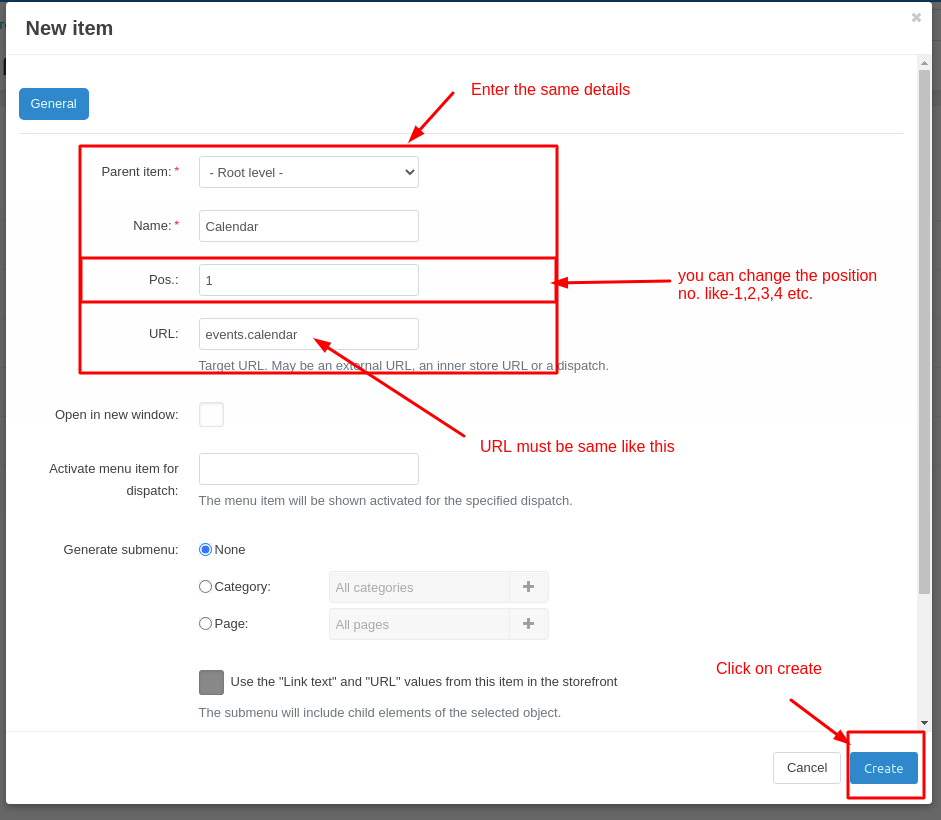Click the All categories picker field
Viewport: 941px width, 820px height.
(419, 587)
